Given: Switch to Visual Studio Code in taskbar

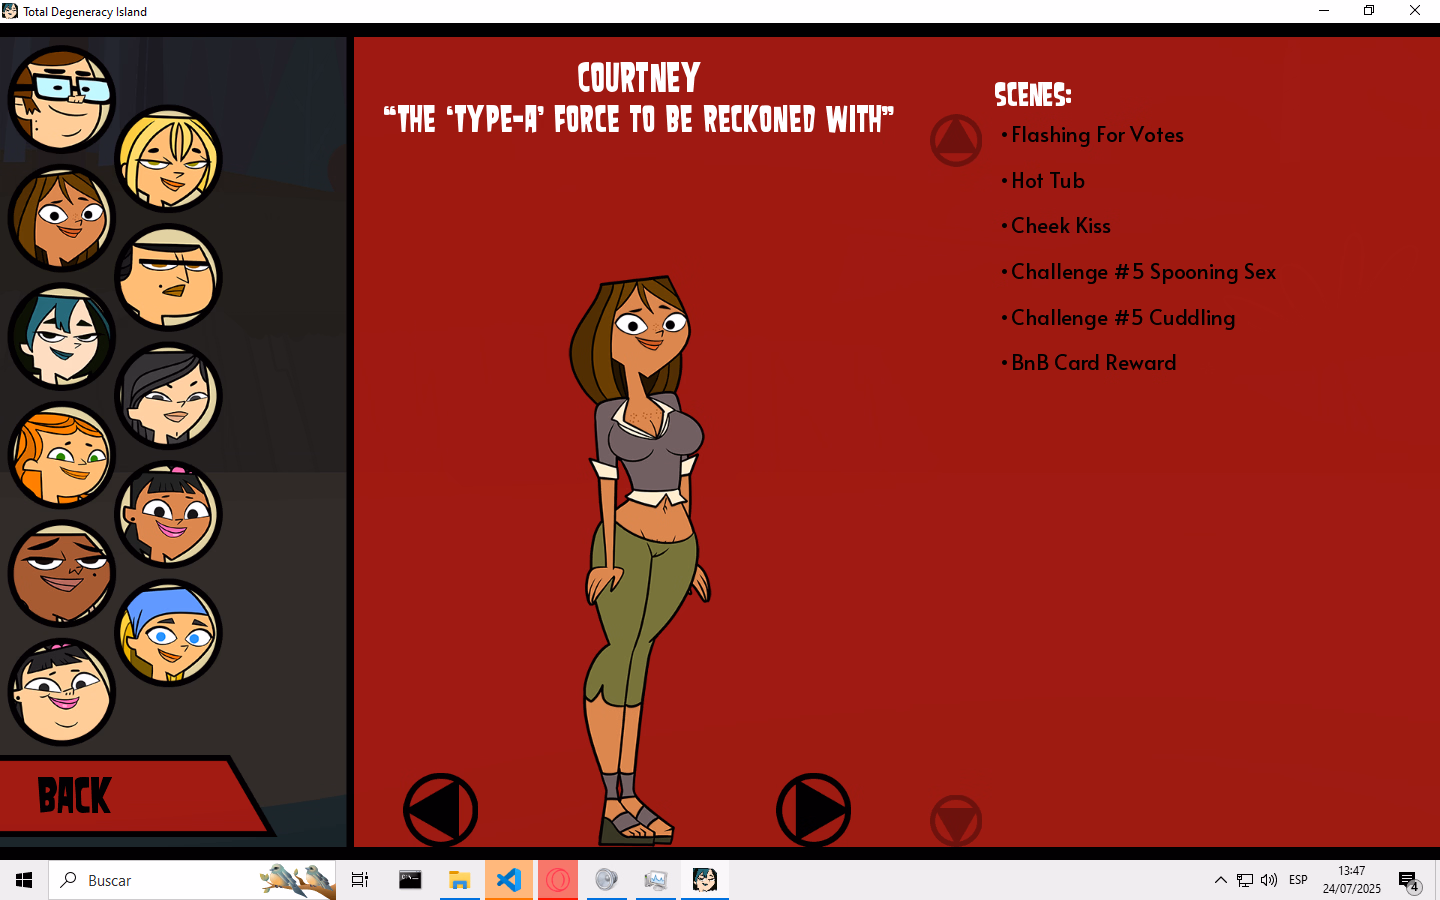Looking at the screenshot, I should 509,880.
